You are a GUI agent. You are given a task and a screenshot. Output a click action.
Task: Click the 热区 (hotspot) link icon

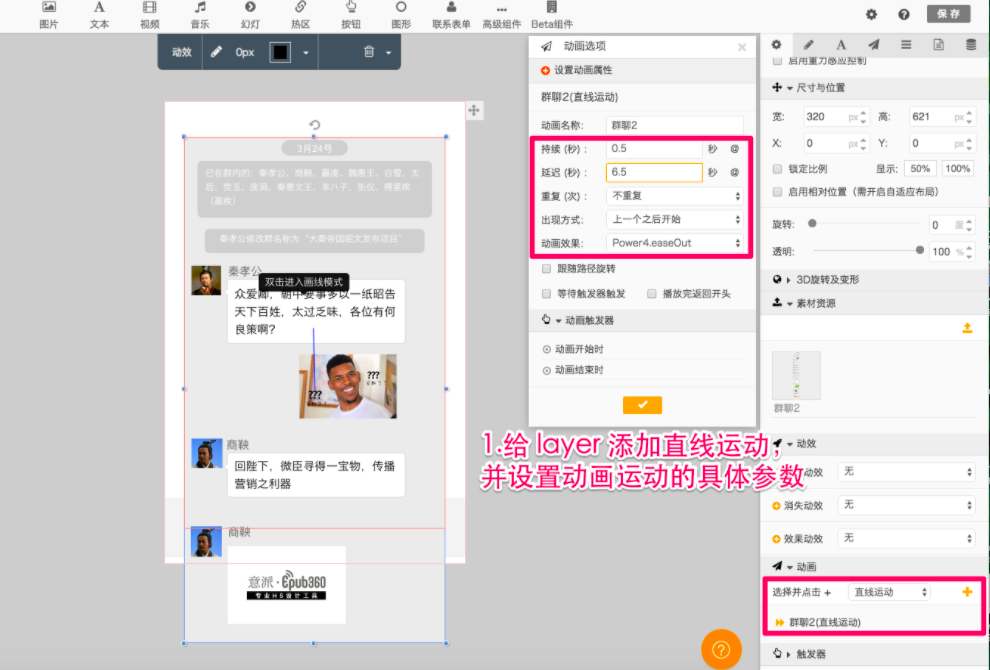coord(299,14)
